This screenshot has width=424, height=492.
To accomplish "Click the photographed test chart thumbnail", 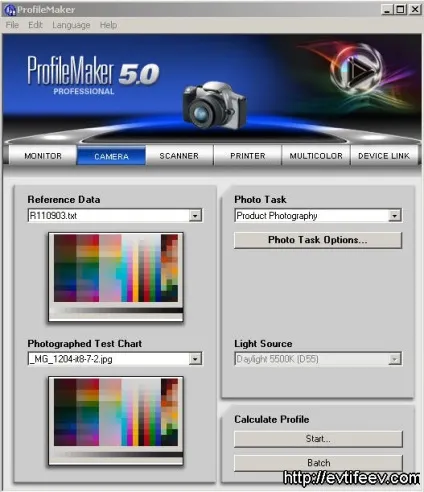I will (116, 421).
